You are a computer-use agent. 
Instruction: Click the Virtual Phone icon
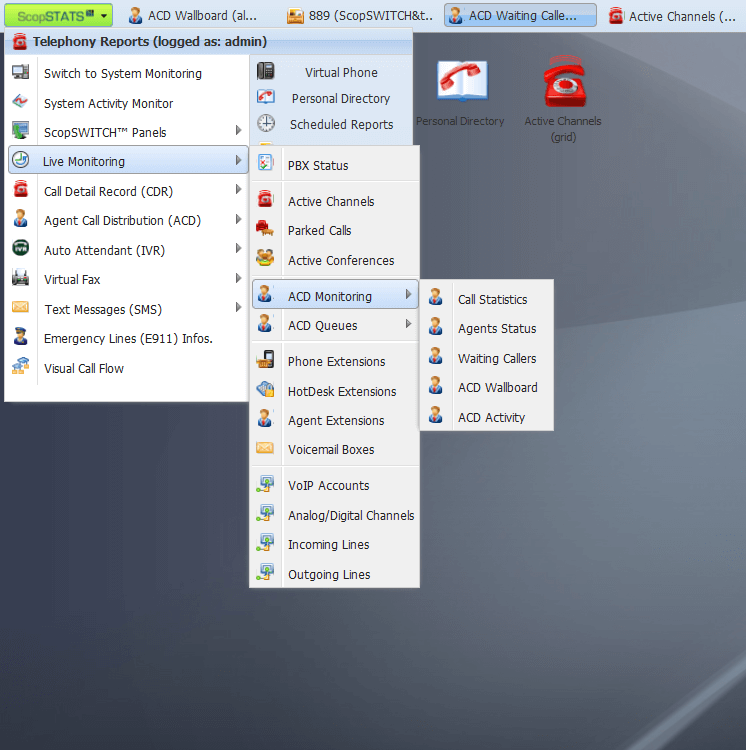pos(266,72)
